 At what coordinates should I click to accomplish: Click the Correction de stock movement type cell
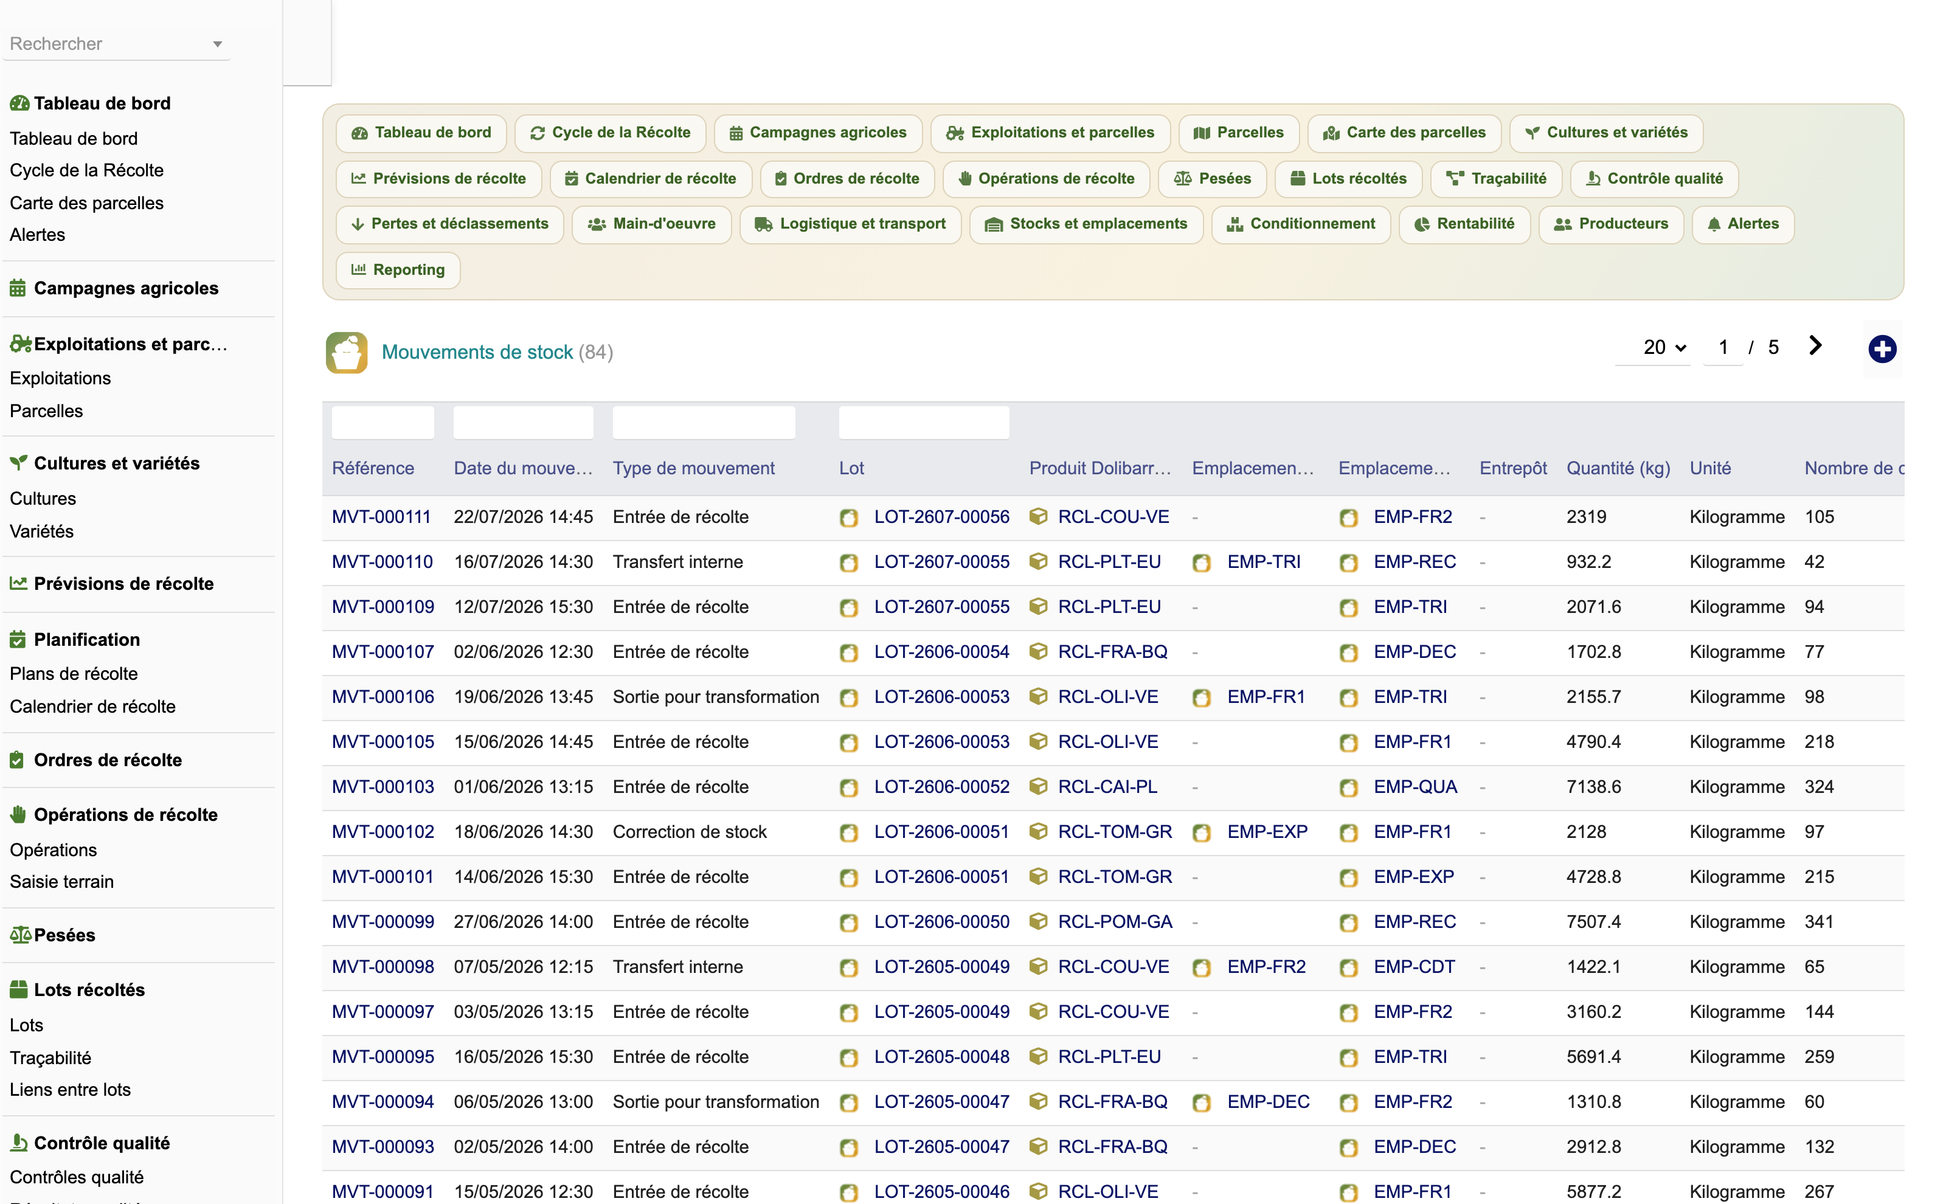(690, 832)
